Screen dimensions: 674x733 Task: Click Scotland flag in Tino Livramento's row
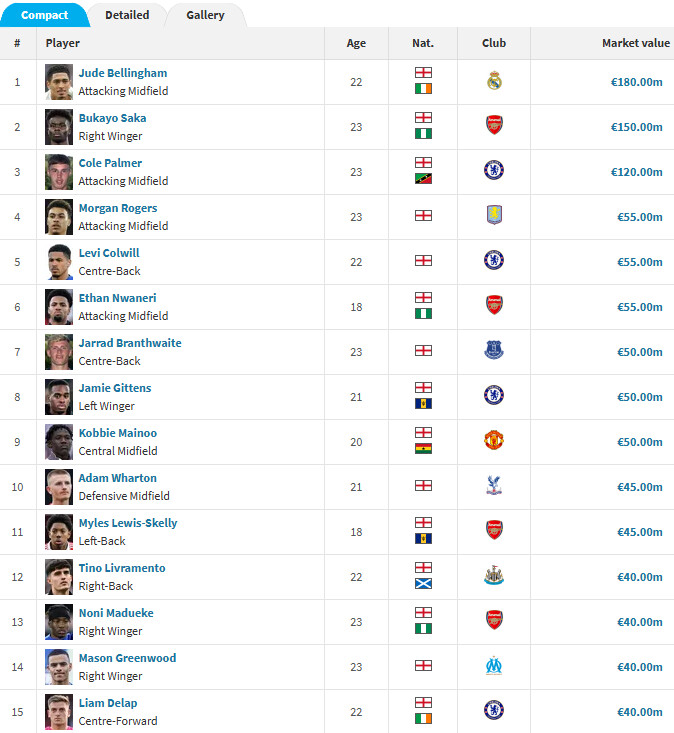click(x=423, y=583)
